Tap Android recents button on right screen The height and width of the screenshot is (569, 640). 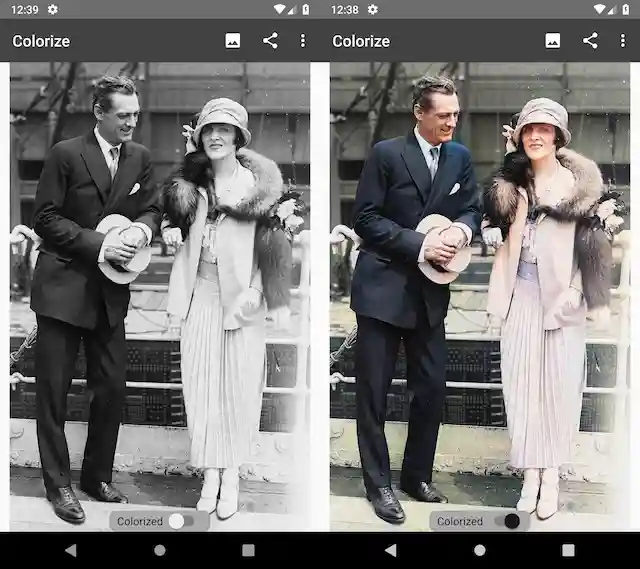pos(568,550)
